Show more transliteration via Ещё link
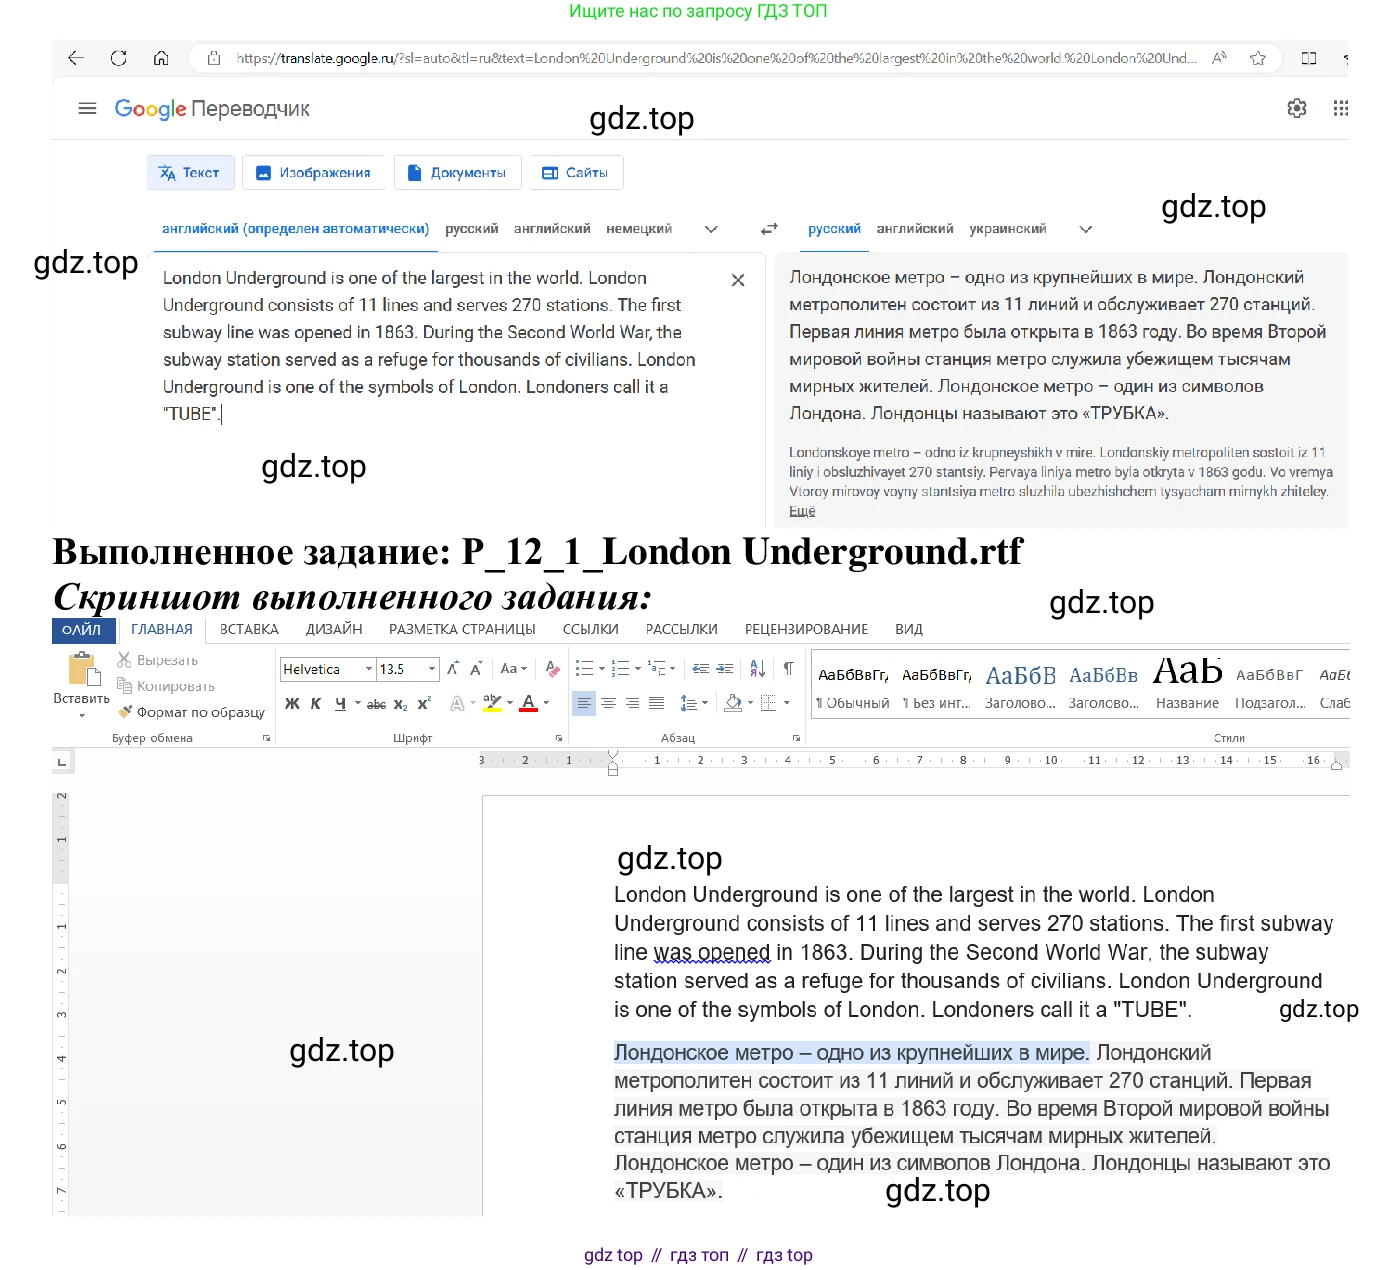This screenshot has width=1398, height=1270. coord(802,511)
